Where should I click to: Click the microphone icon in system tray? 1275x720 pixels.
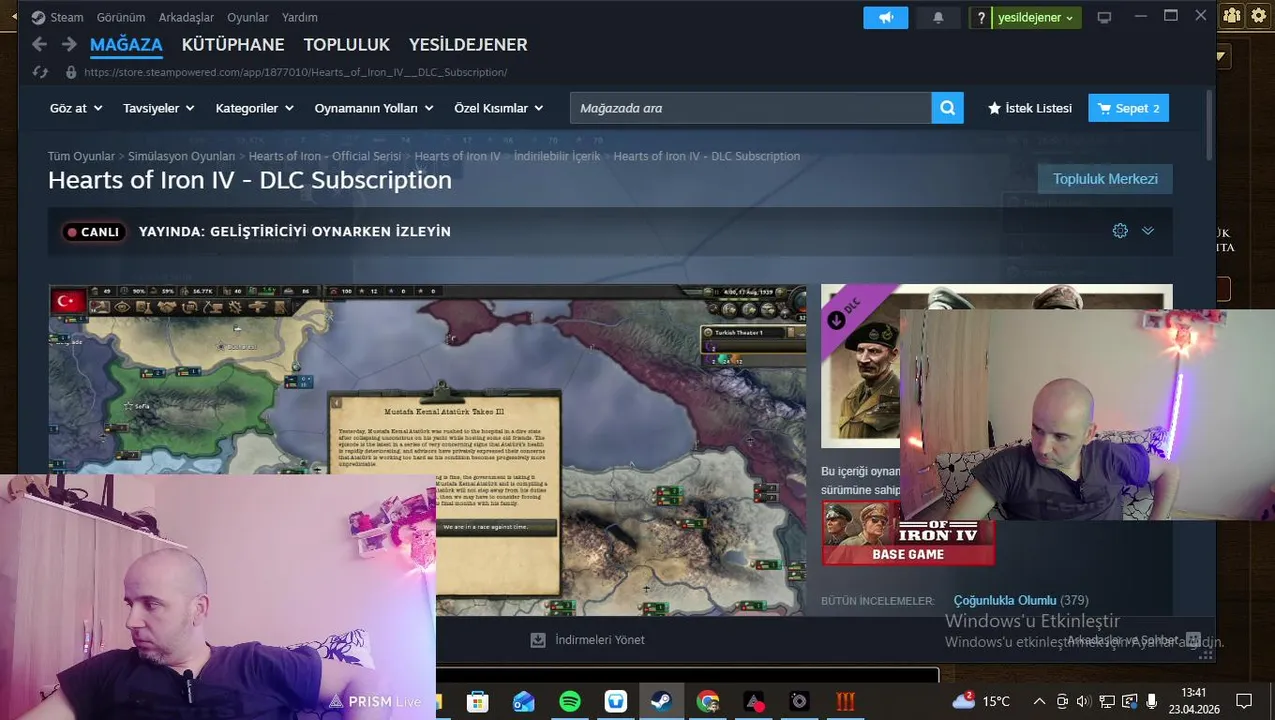[x=1152, y=701]
